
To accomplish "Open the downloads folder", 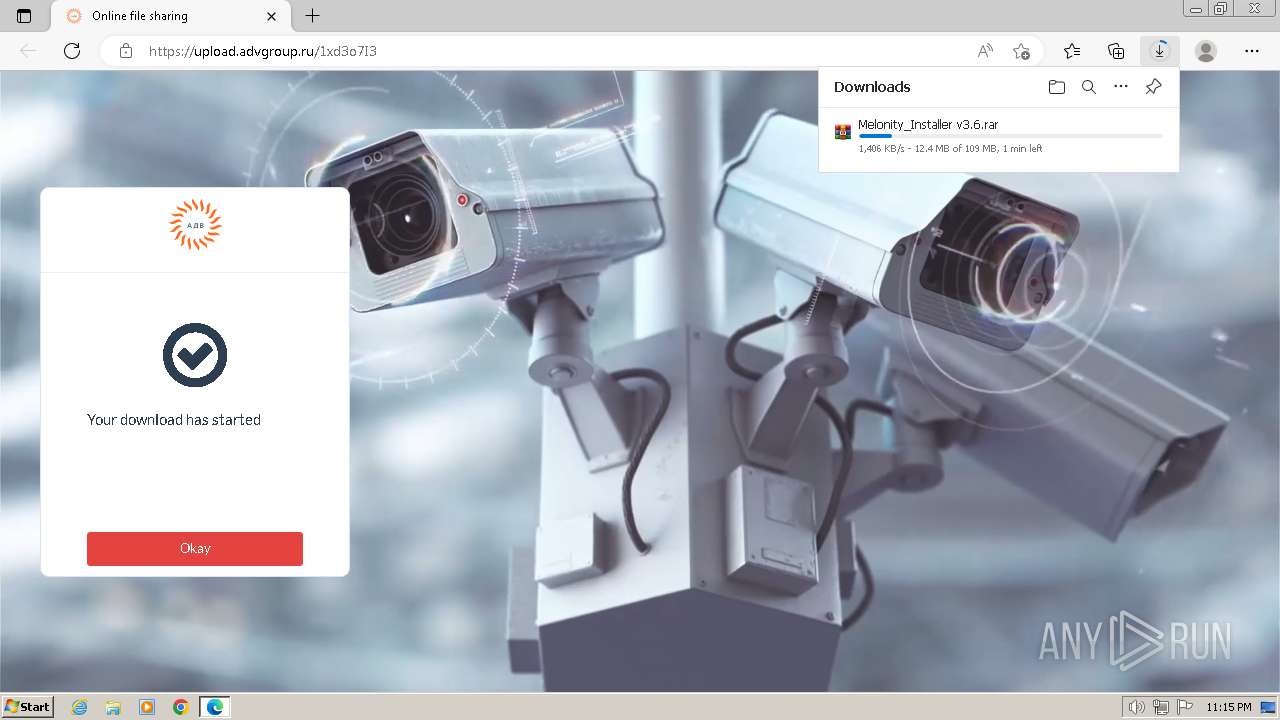I will pyautogui.click(x=1057, y=87).
